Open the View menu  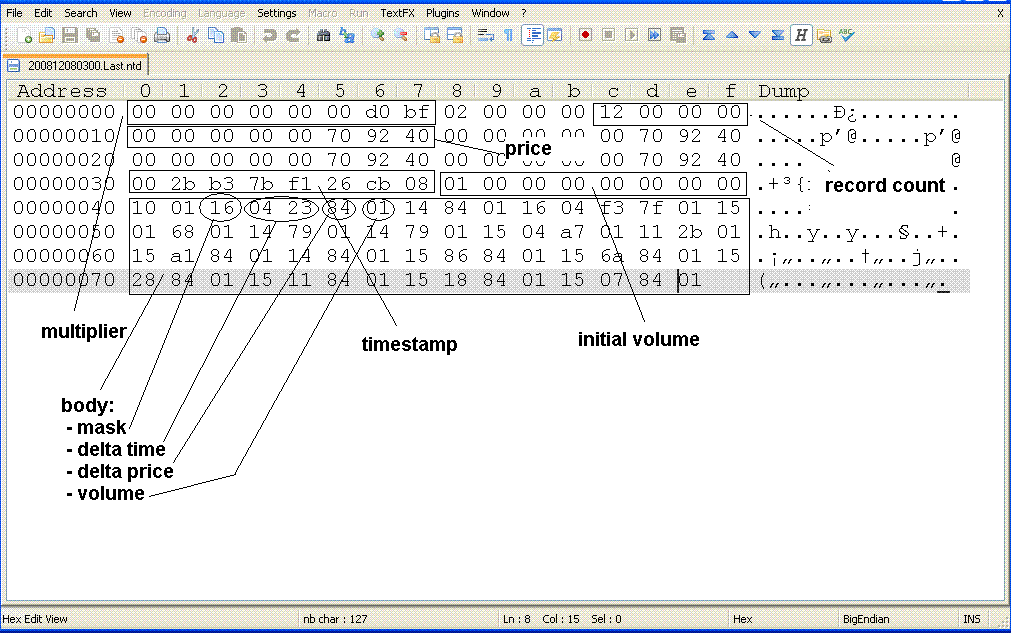tap(120, 13)
